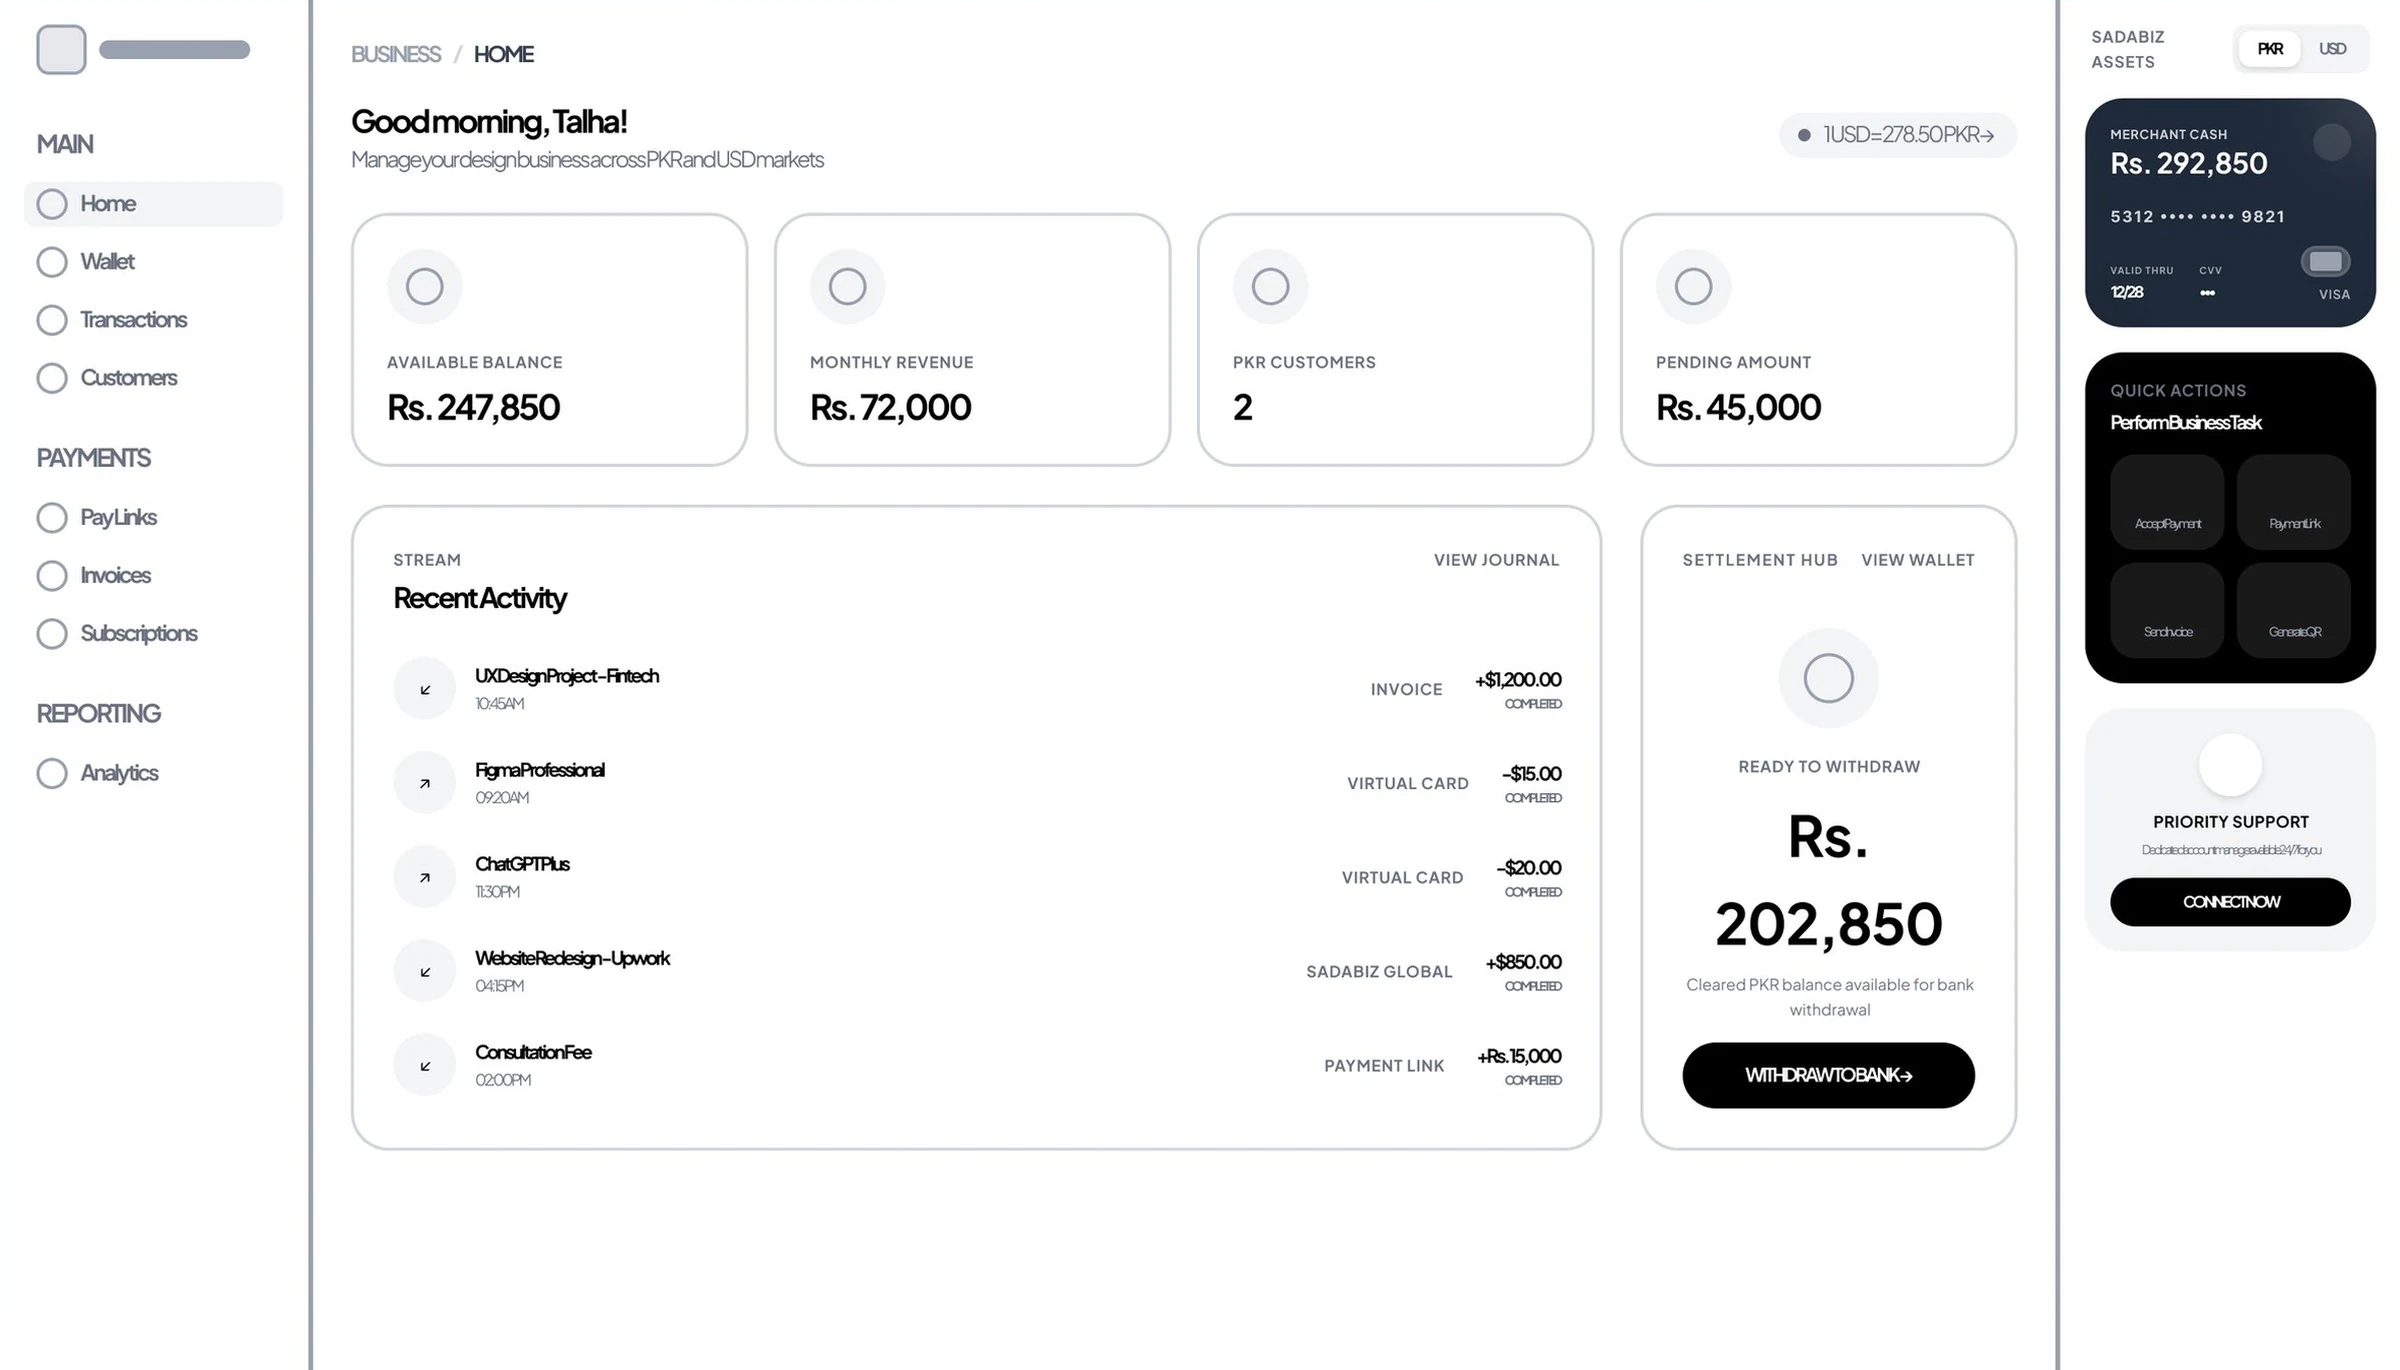This screenshot has width=2400, height=1370.
Task: Click the PayLinks circle icon
Action: point(52,518)
